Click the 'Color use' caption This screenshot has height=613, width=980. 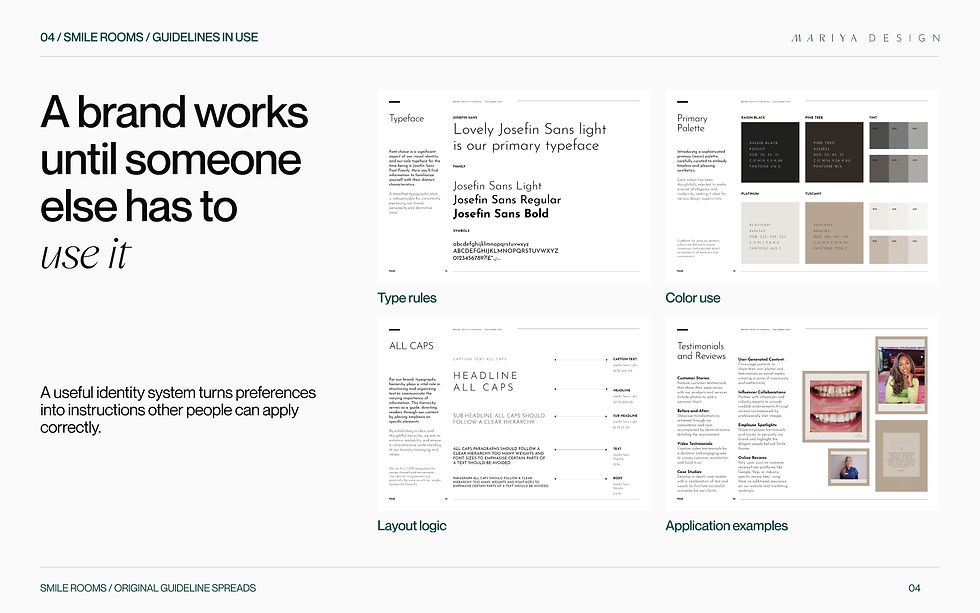click(692, 298)
